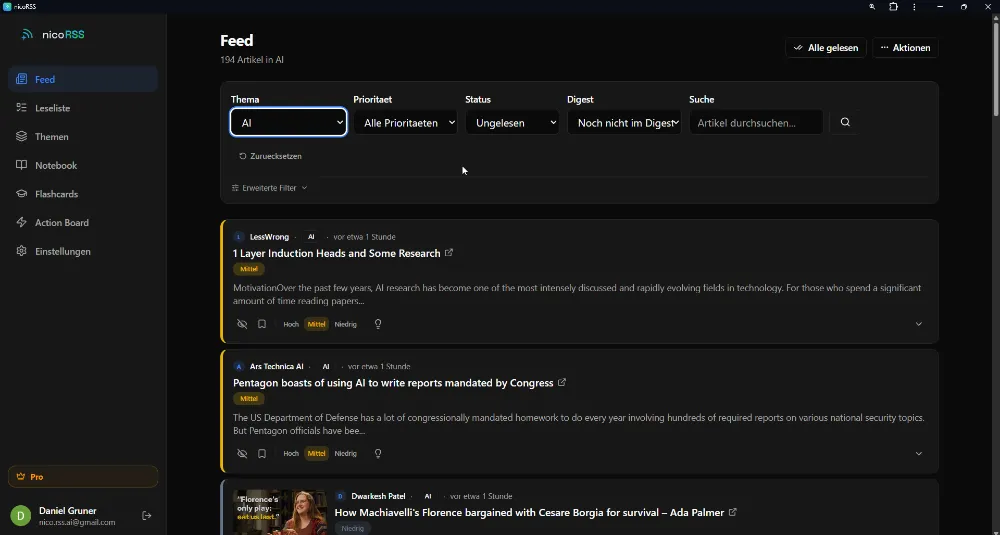The height and width of the screenshot is (535, 1000).
Task: Open external link icon for Pentagon article
Action: [562, 383]
